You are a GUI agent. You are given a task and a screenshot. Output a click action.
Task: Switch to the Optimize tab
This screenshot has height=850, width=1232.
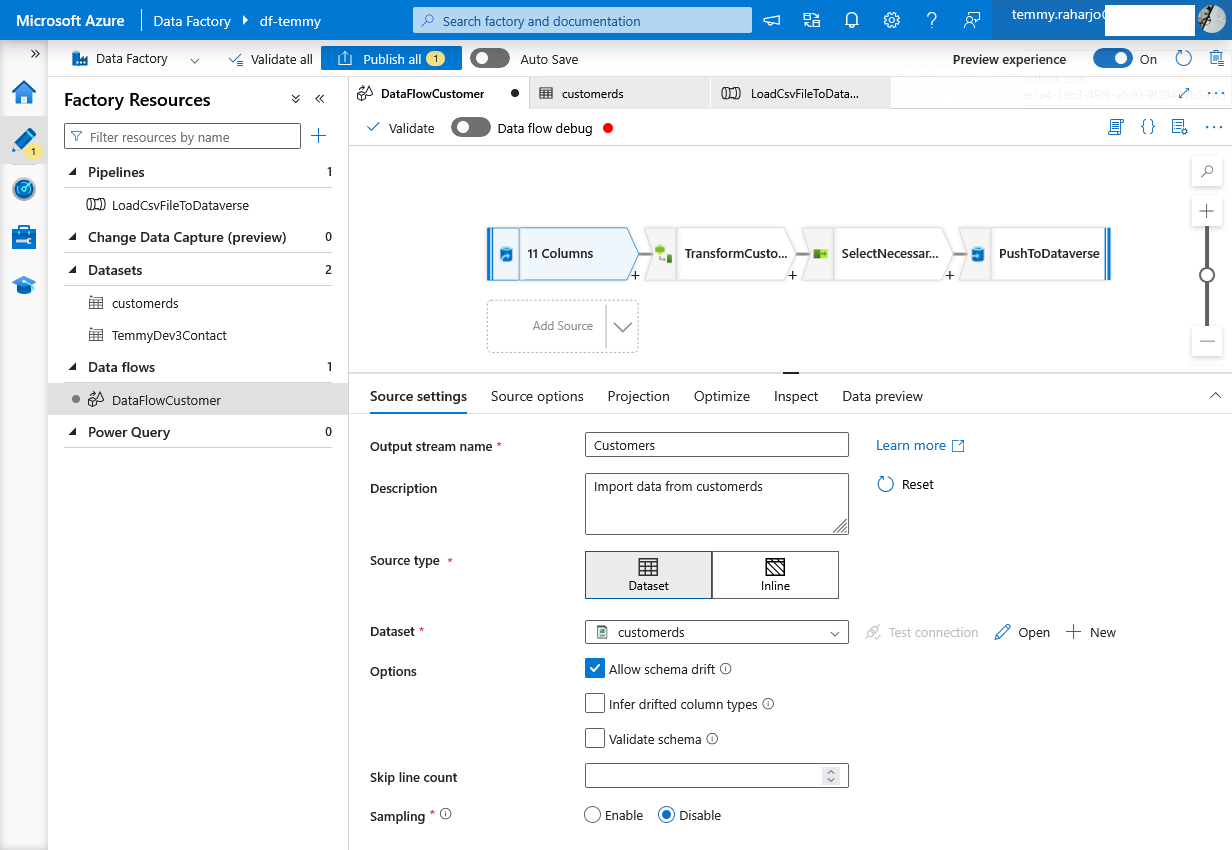(x=722, y=396)
